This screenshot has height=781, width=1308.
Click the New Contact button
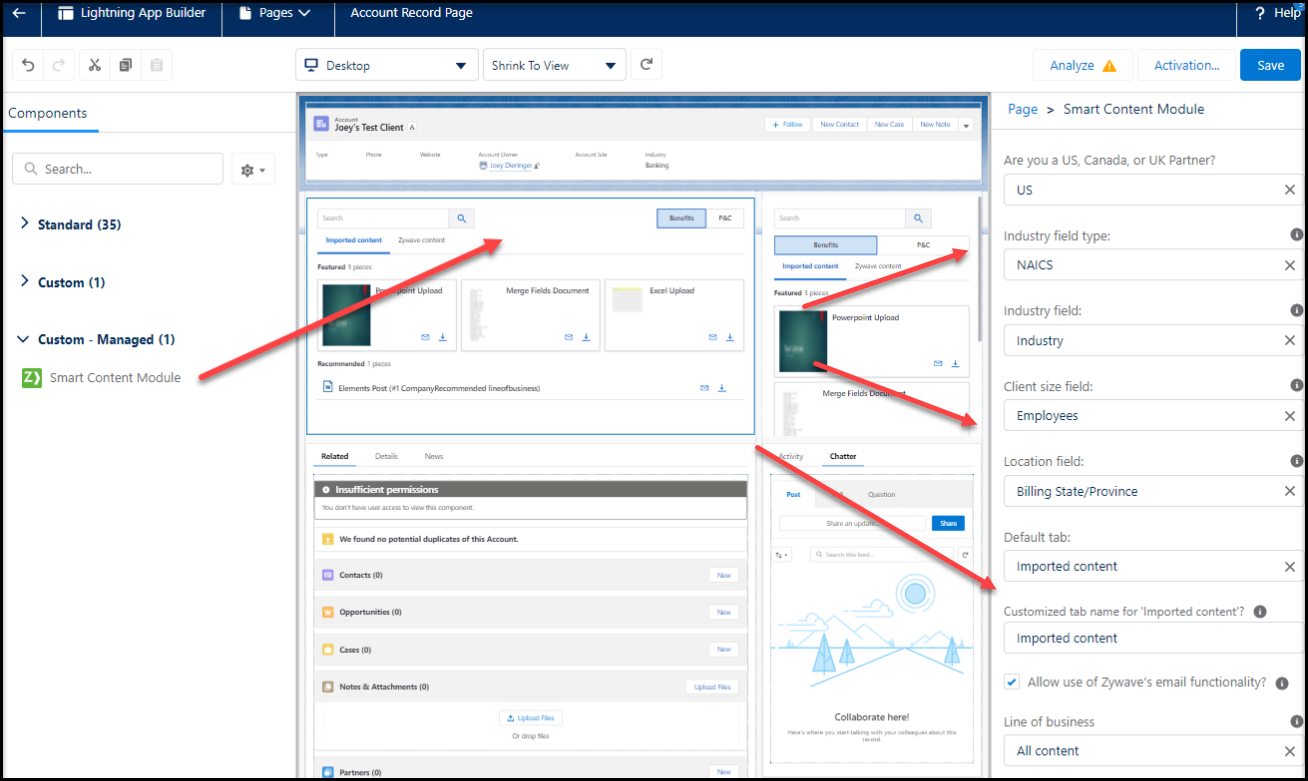point(839,124)
